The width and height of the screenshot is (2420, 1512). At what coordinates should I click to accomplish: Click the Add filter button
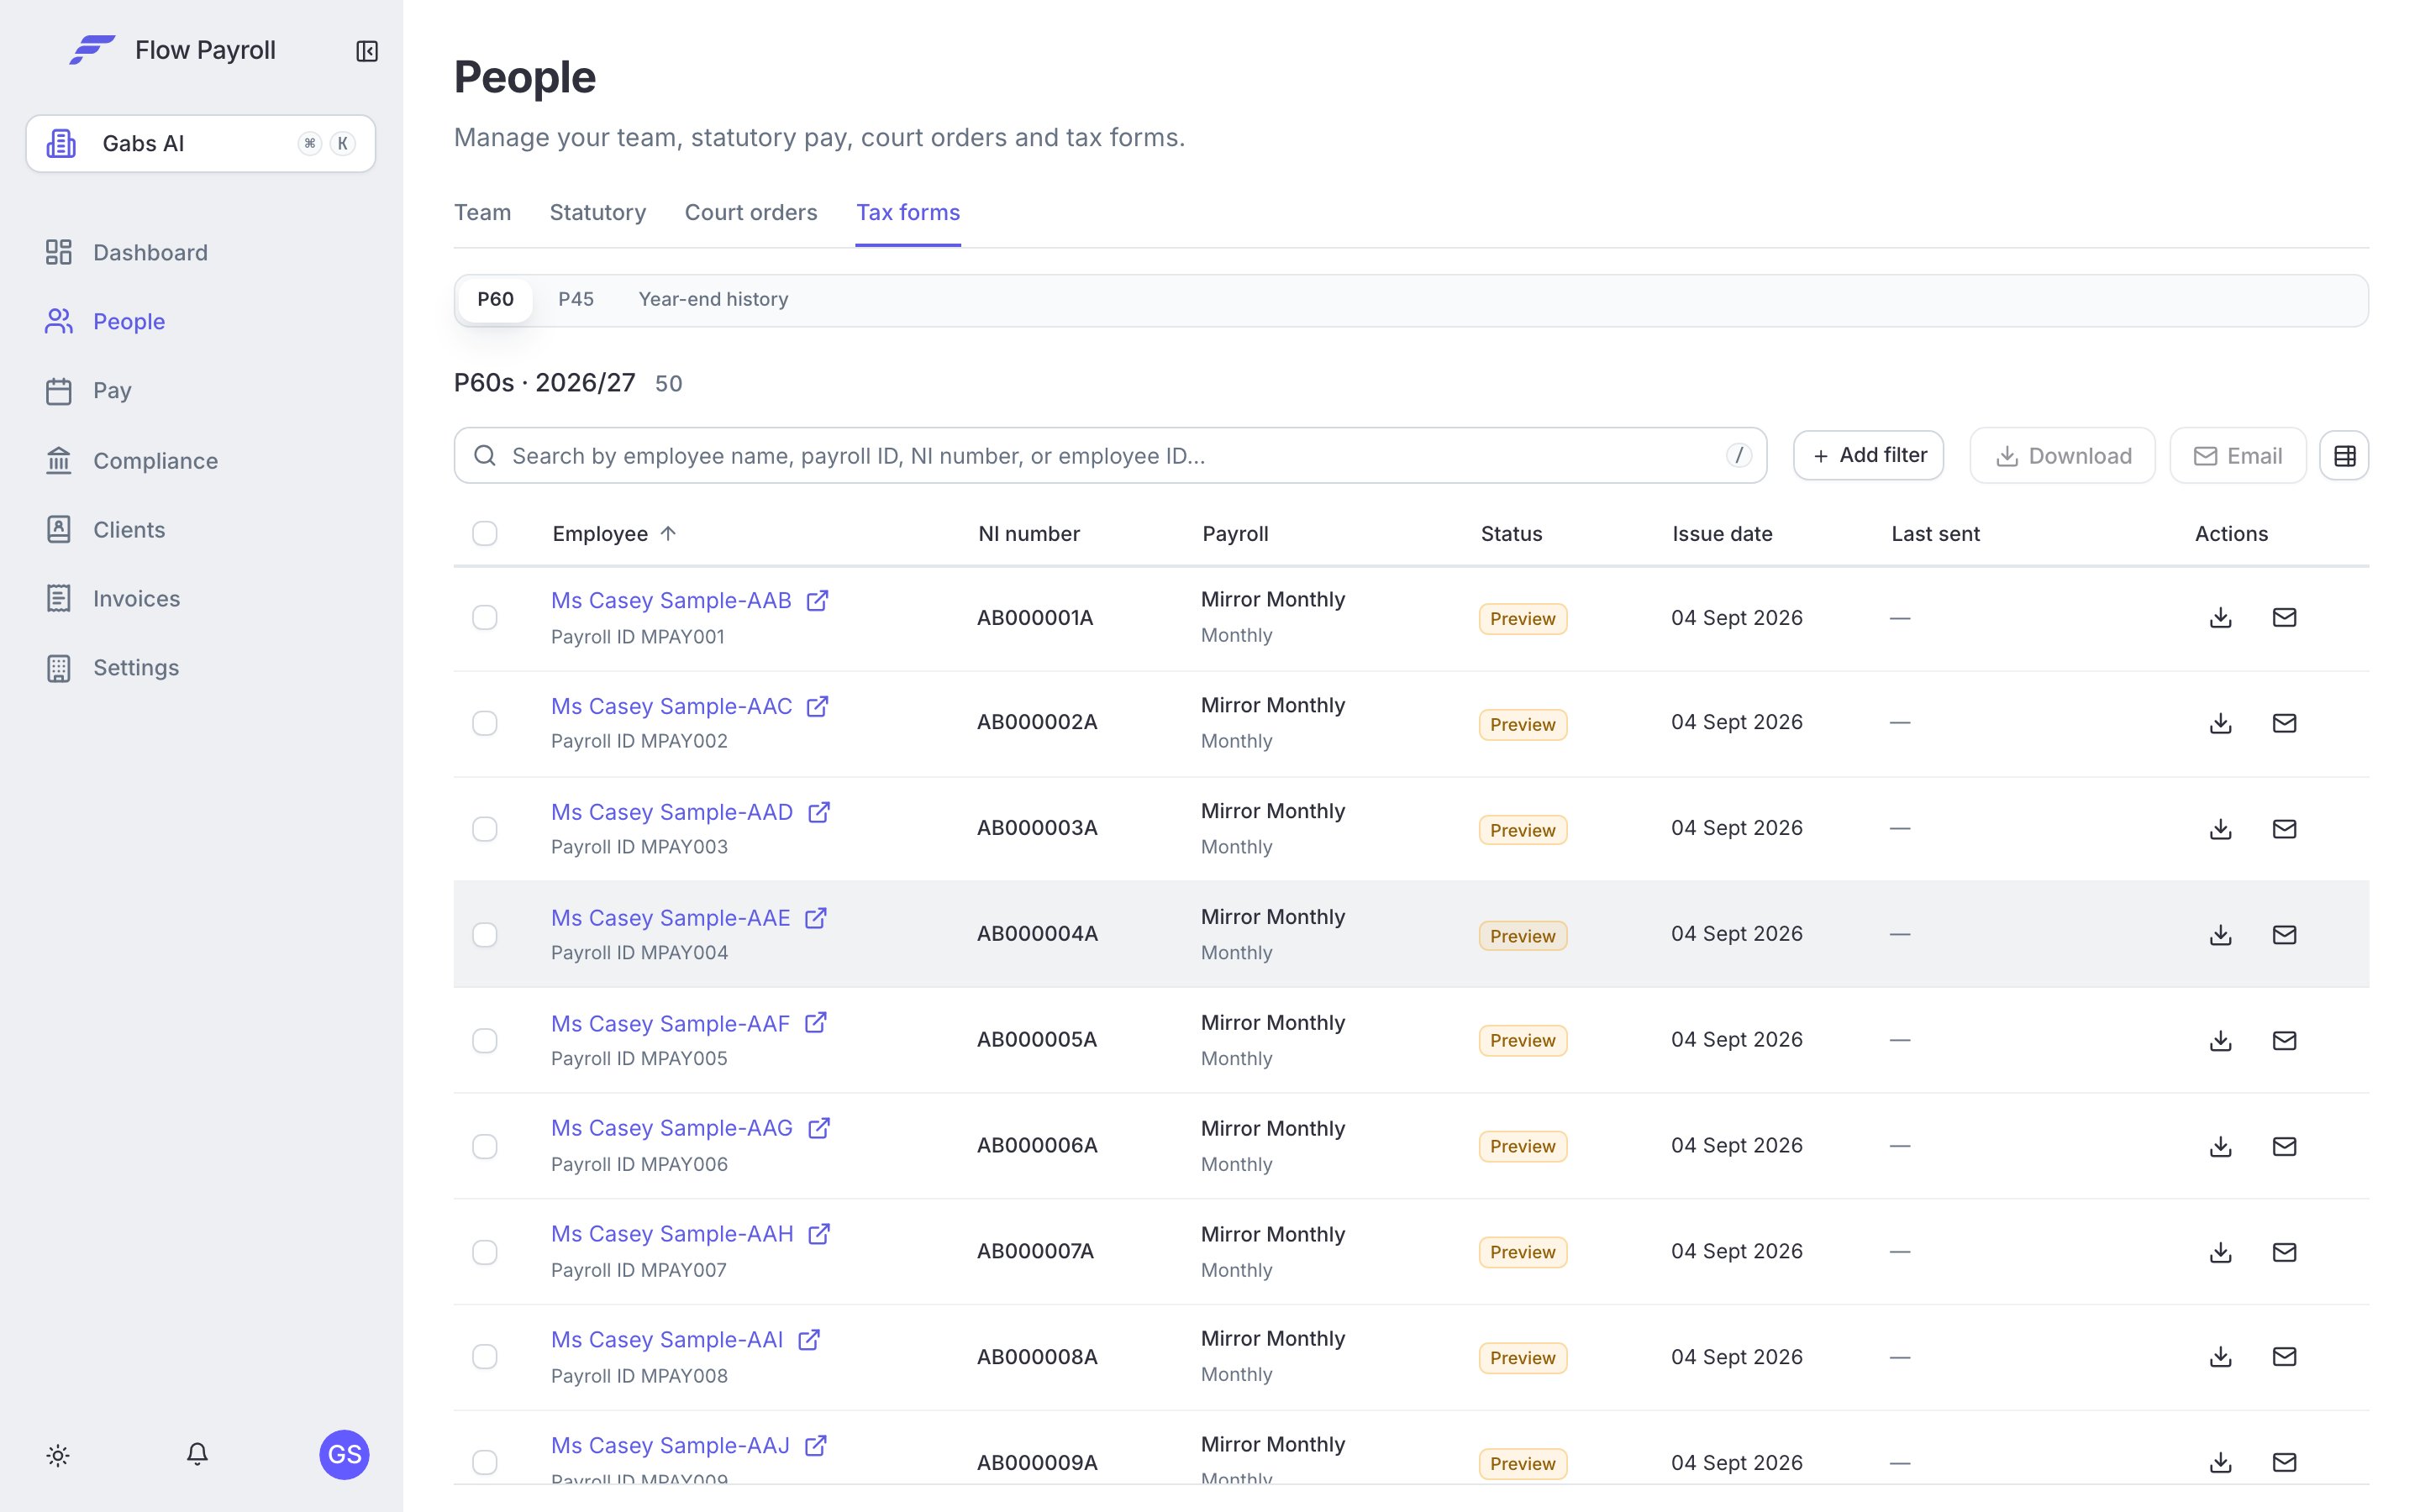(x=1868, y=456)
